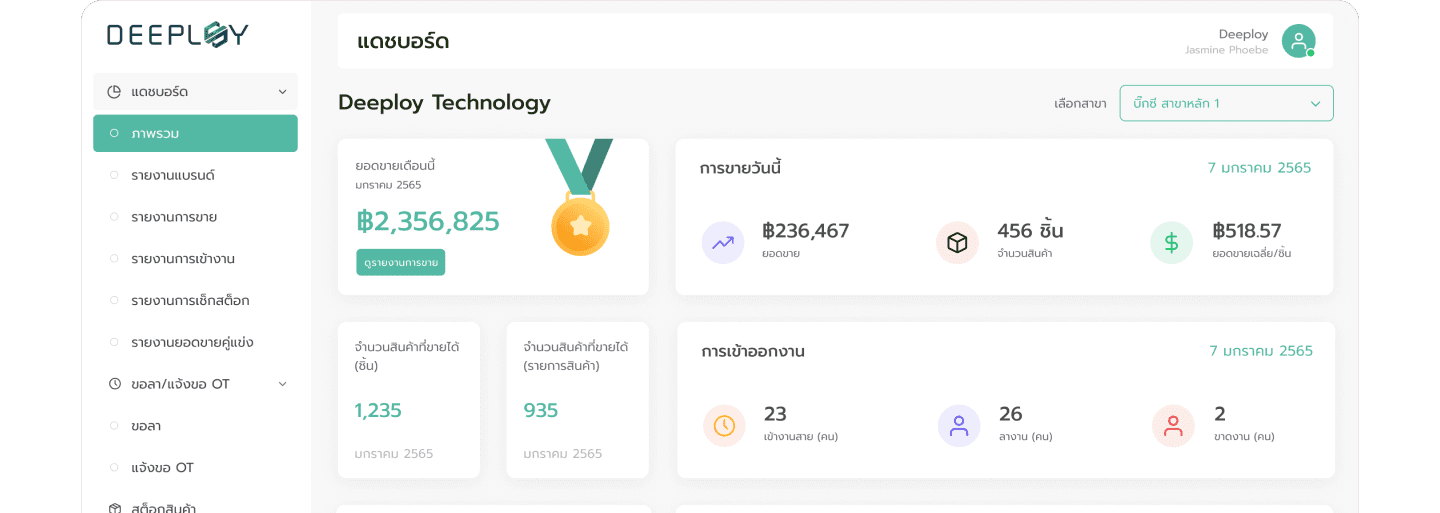Click the 1,235 items sold card
Viewport: 1440px width, 513px height.
(408, 399)
